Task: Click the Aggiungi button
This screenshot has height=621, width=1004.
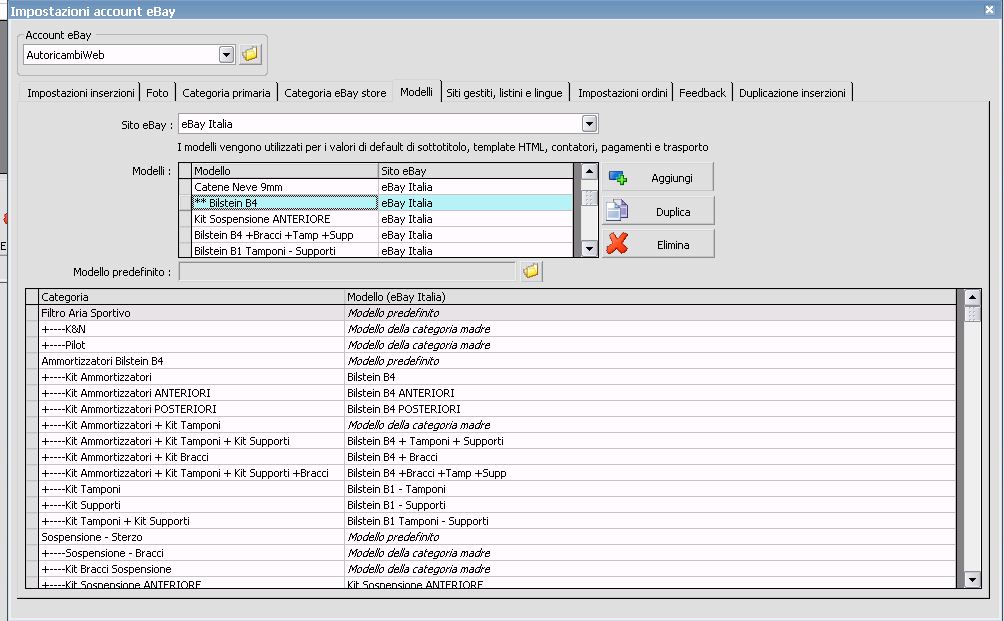Action: click(658, 177)
